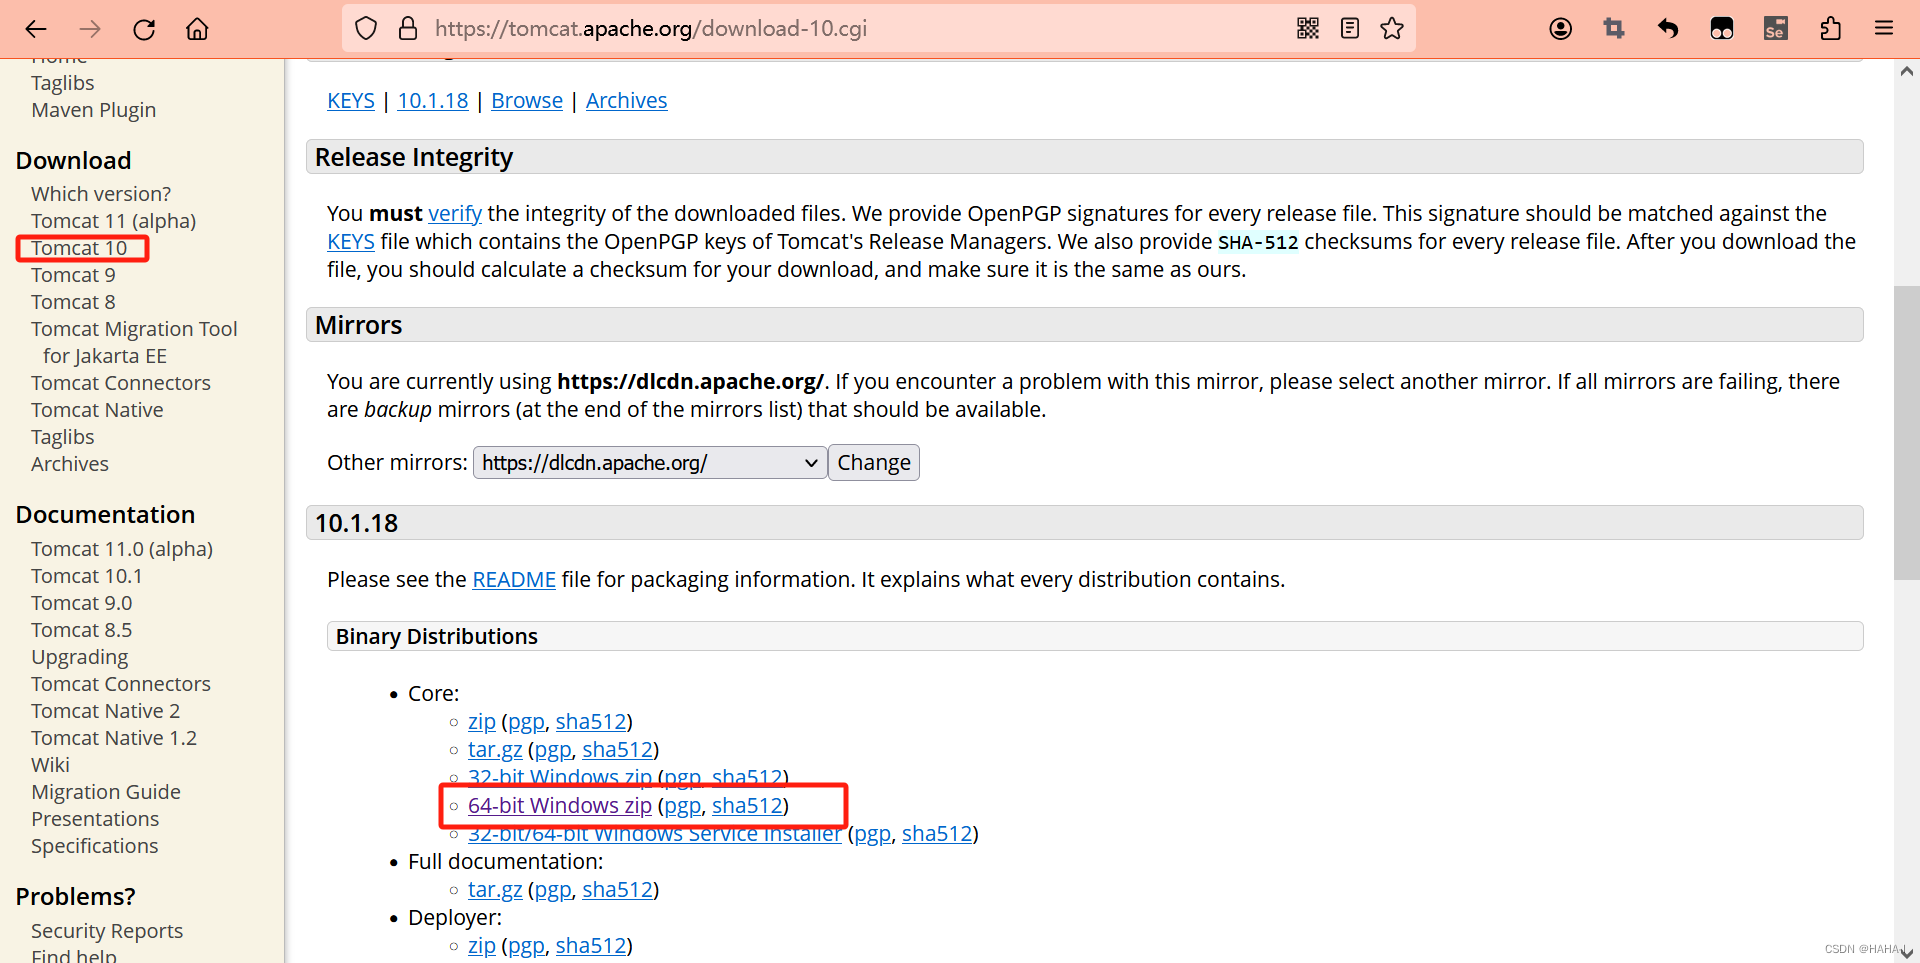The width and height of the screenshot is (1920, 963).
Task: Select Tomcat 9 in Download sidebar
Action: click(x=73, y=275)
